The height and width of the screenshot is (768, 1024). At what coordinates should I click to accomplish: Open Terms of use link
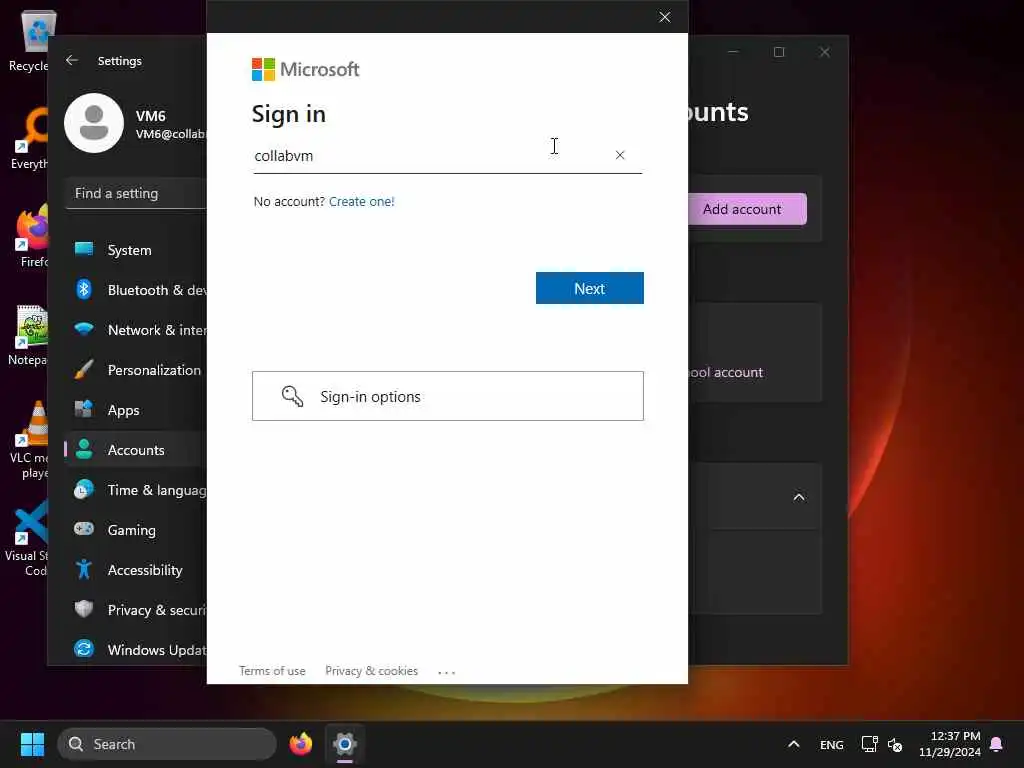point(272,671)
